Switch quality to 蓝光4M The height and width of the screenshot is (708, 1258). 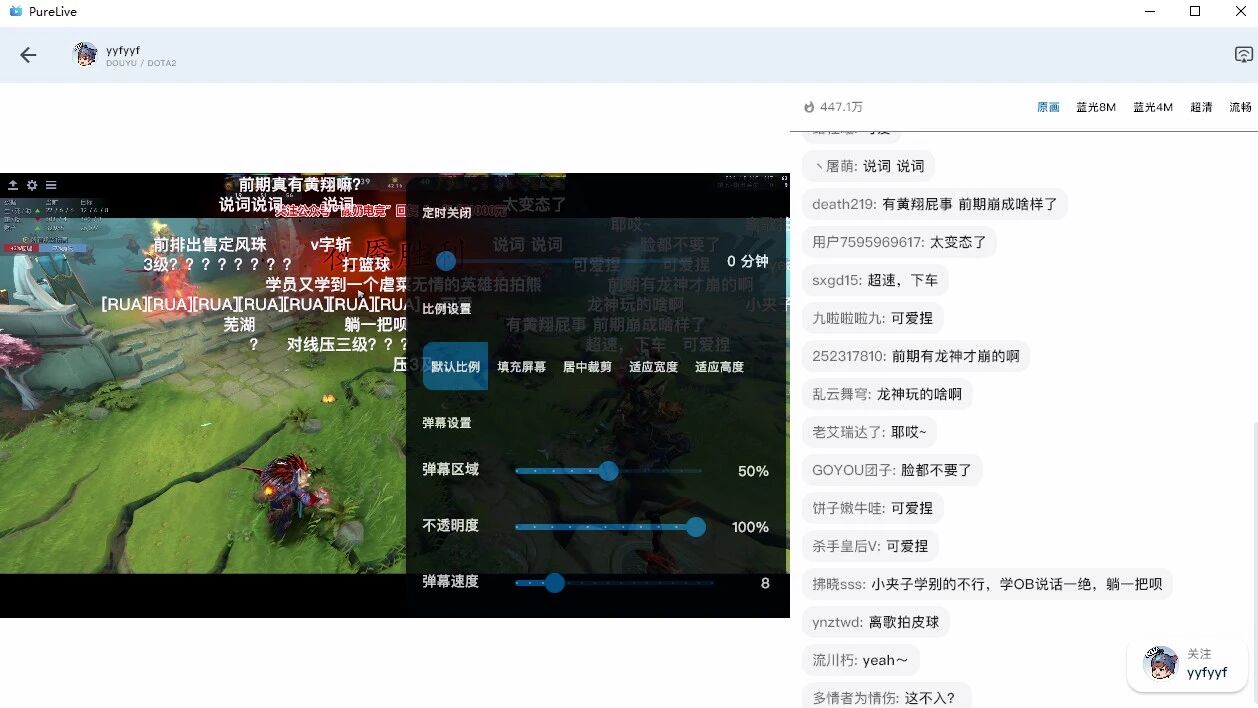[x=1153, y=107]
